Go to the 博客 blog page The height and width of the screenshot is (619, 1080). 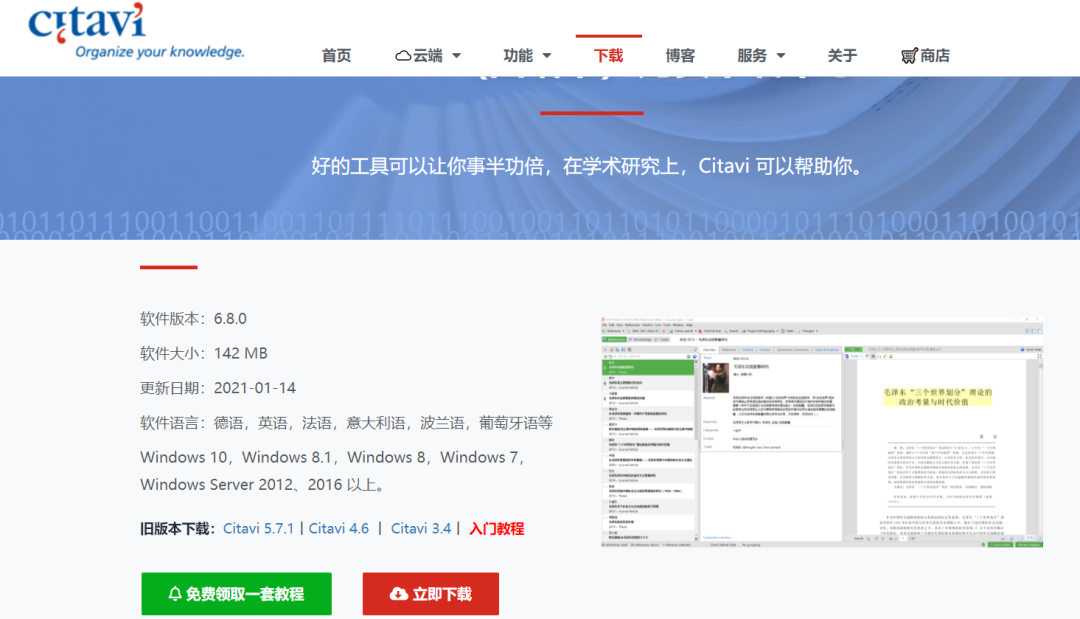pyautogui.click(x=680, y=56)
